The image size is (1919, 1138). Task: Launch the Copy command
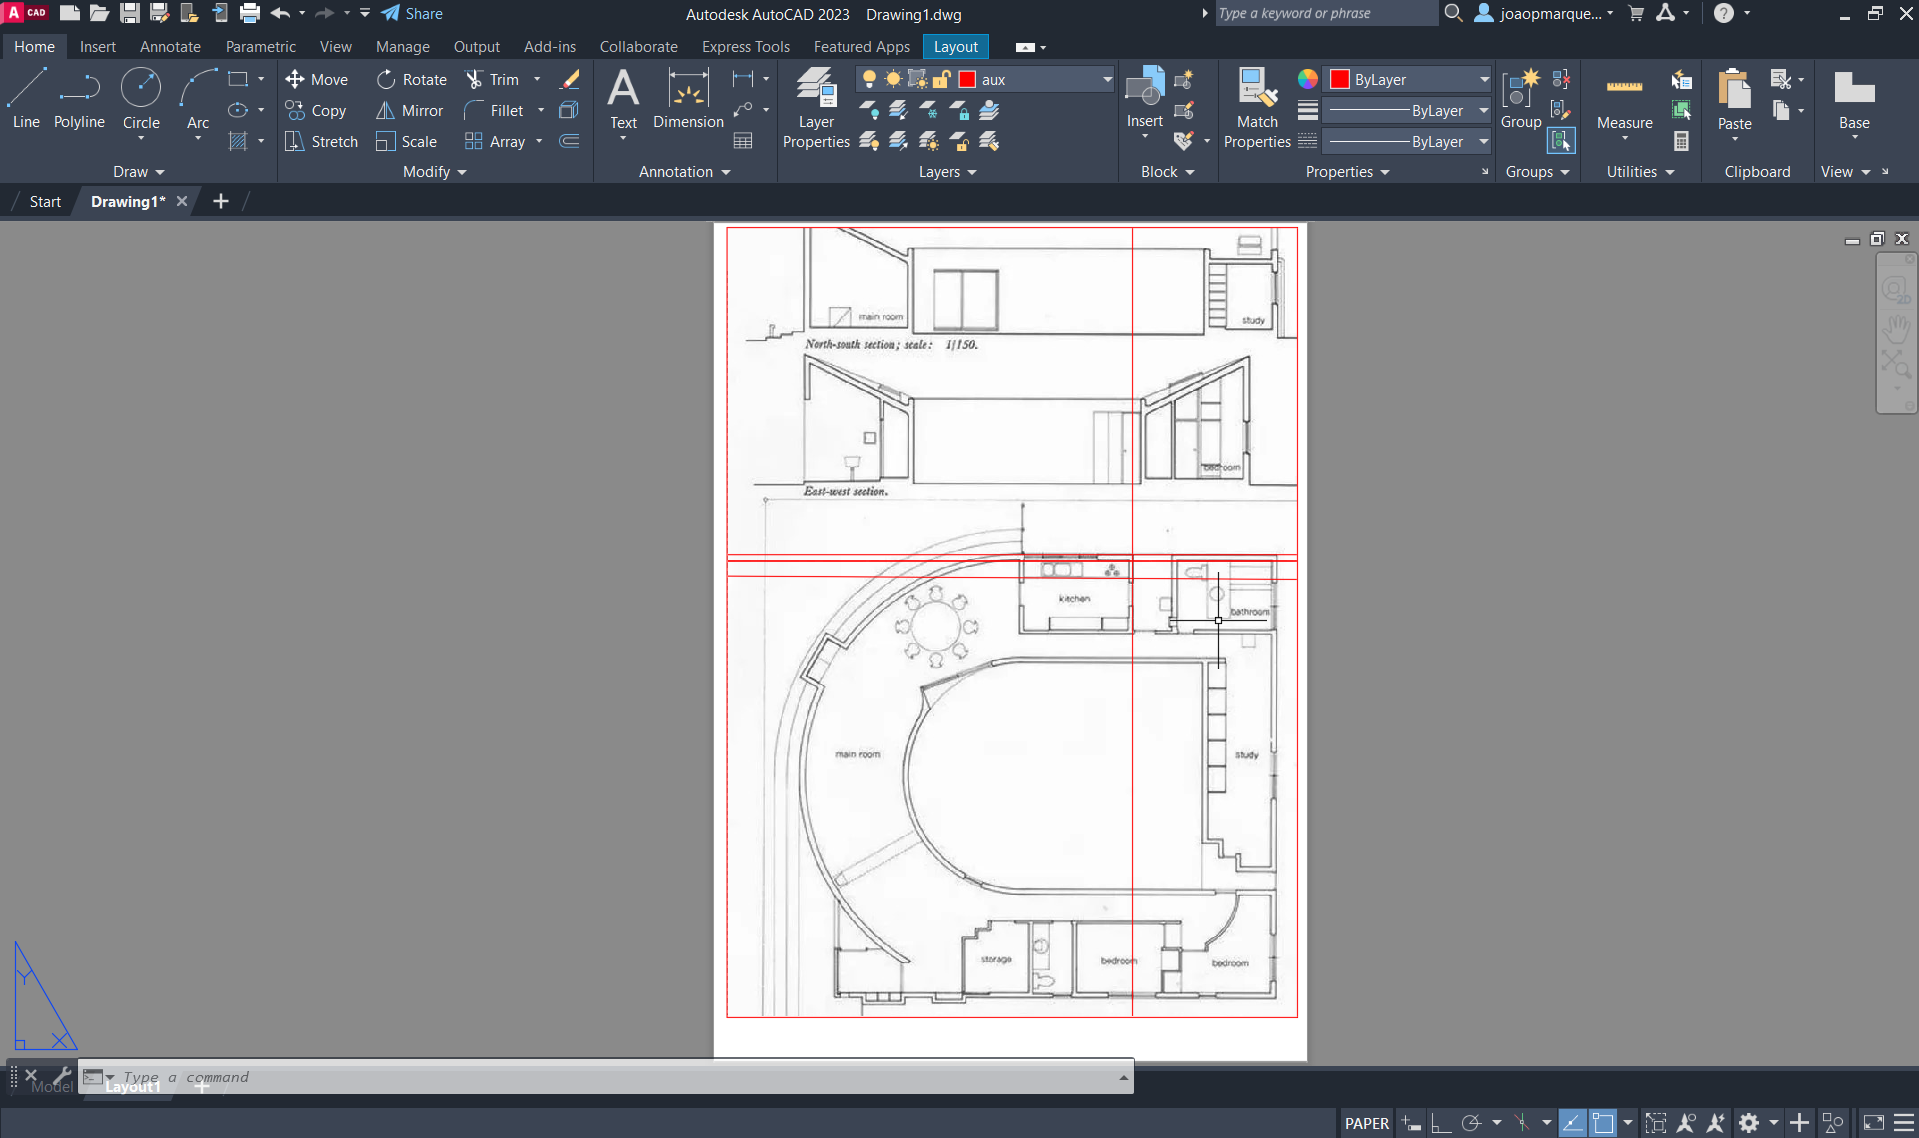click(x=315, y=110)
